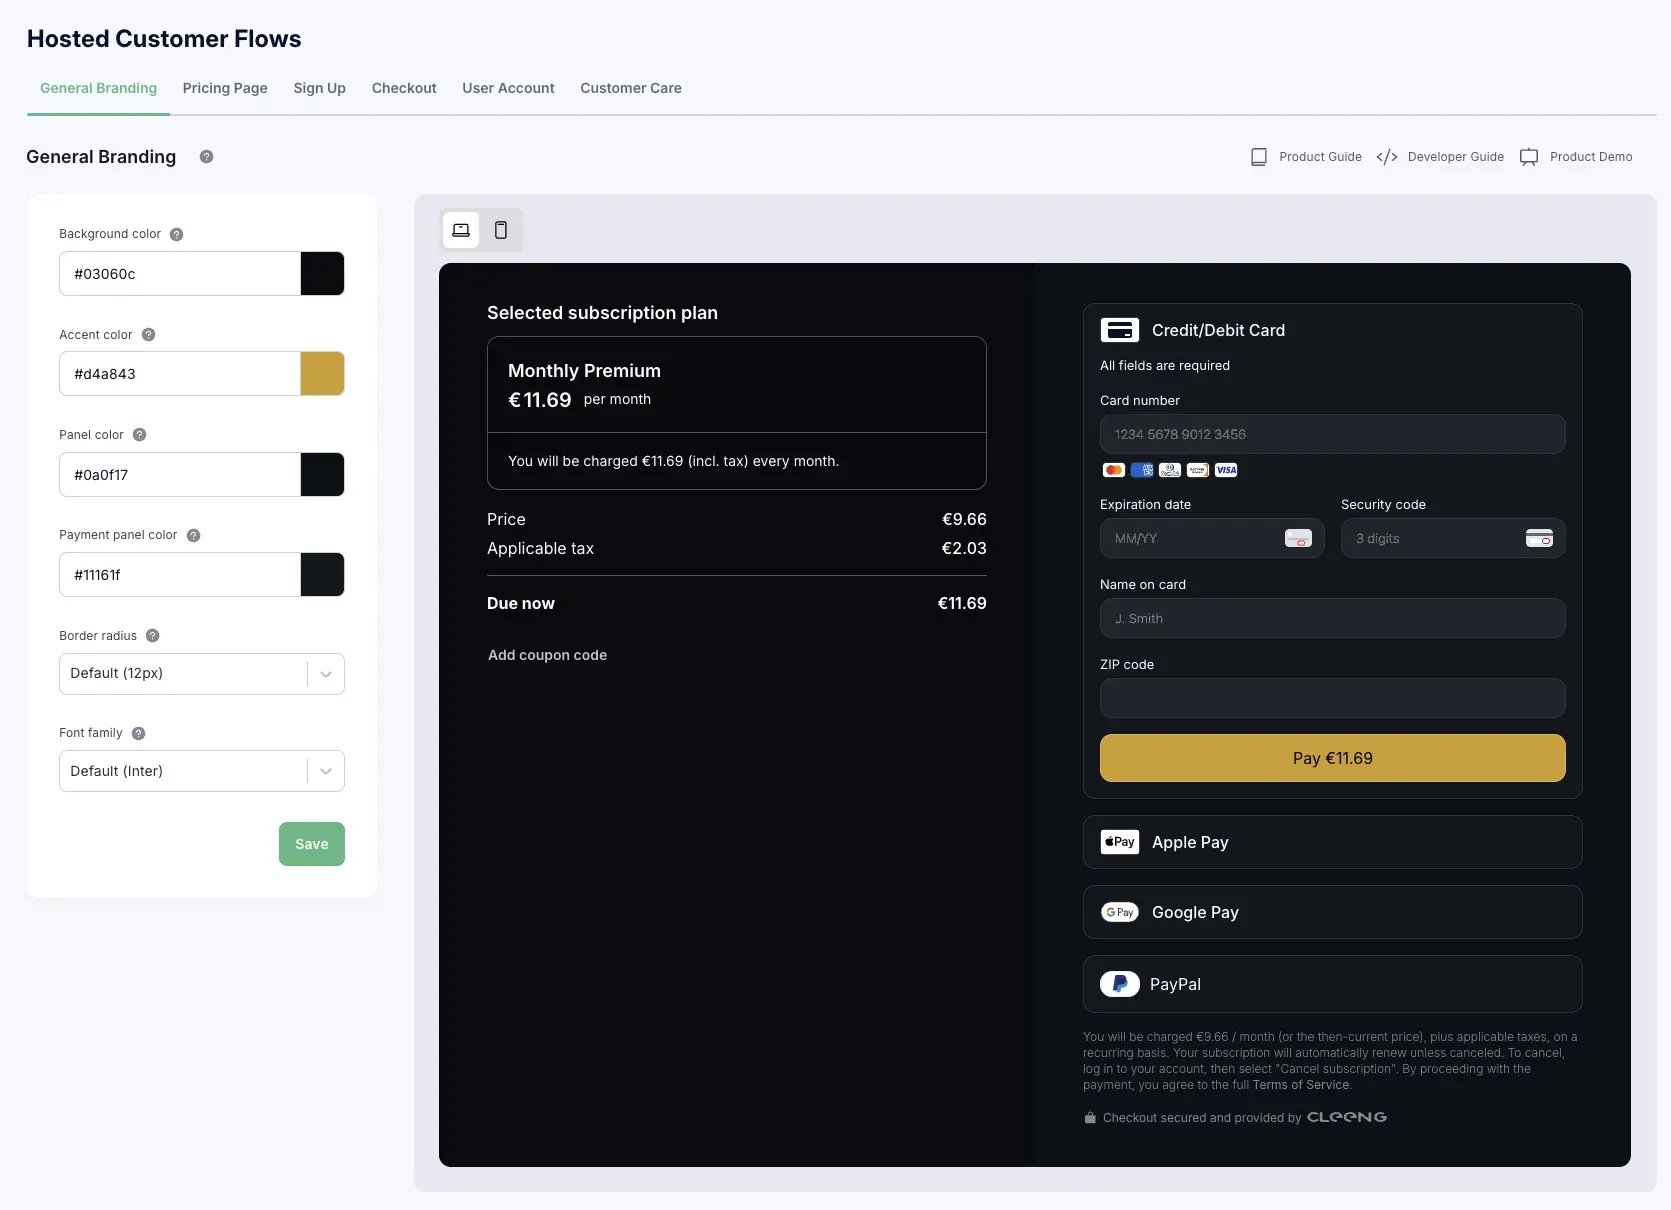Click the Price amount €9.66
The image size is (1671, 1210).
pos(964,519)
